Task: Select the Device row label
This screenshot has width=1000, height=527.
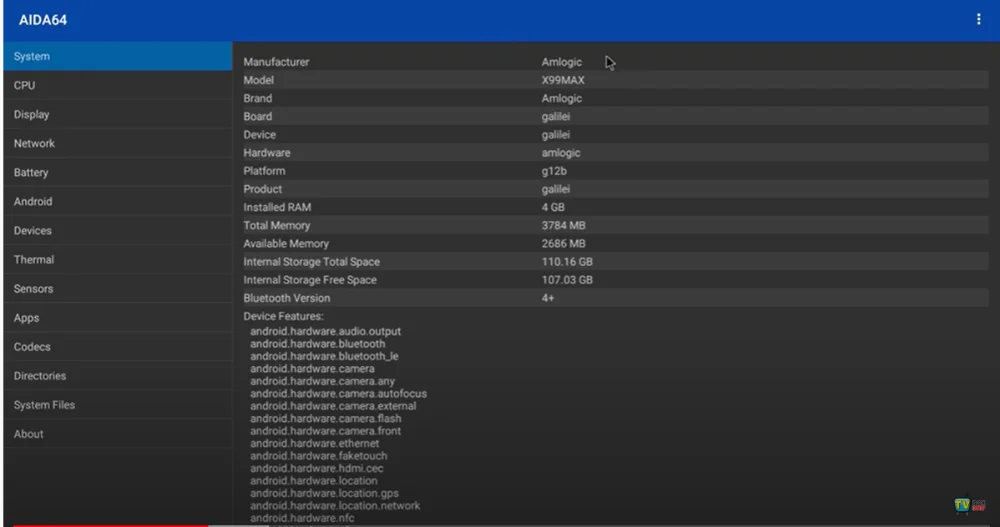Action: (x=260, y=135)
